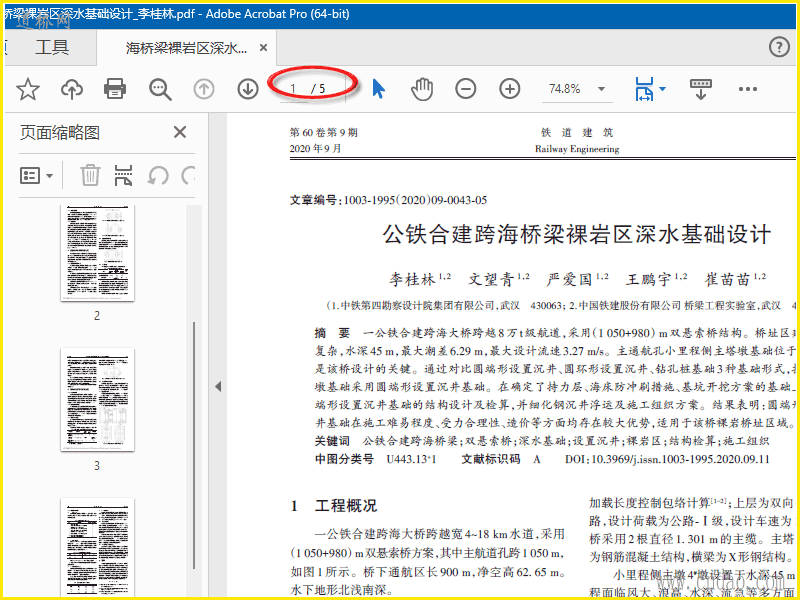The height and width of the screenshot is (600, 800).
Task: Click the 中图分类号 U443.13+1 text
Action: pyautogui.click(x=376, y=459)
